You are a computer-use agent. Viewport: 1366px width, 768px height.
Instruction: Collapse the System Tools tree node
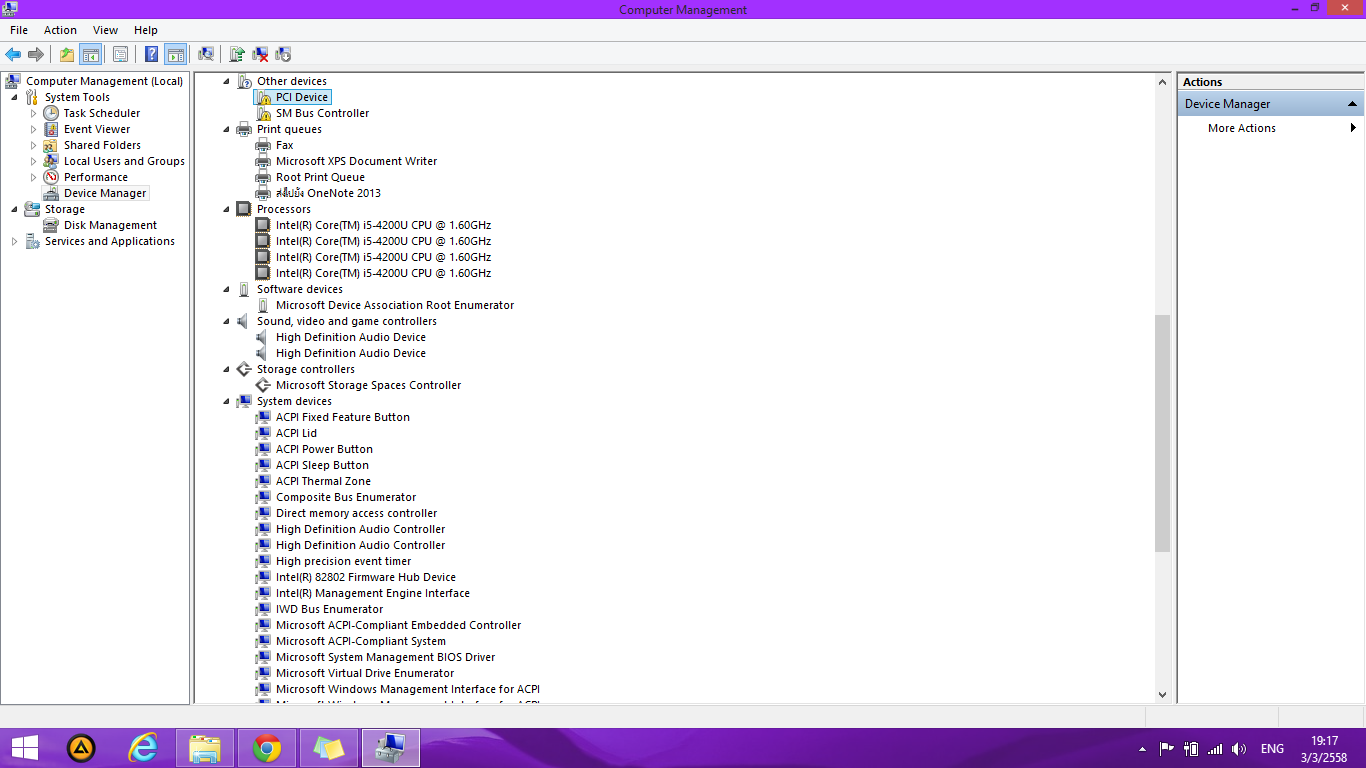[x=14, y=97]
